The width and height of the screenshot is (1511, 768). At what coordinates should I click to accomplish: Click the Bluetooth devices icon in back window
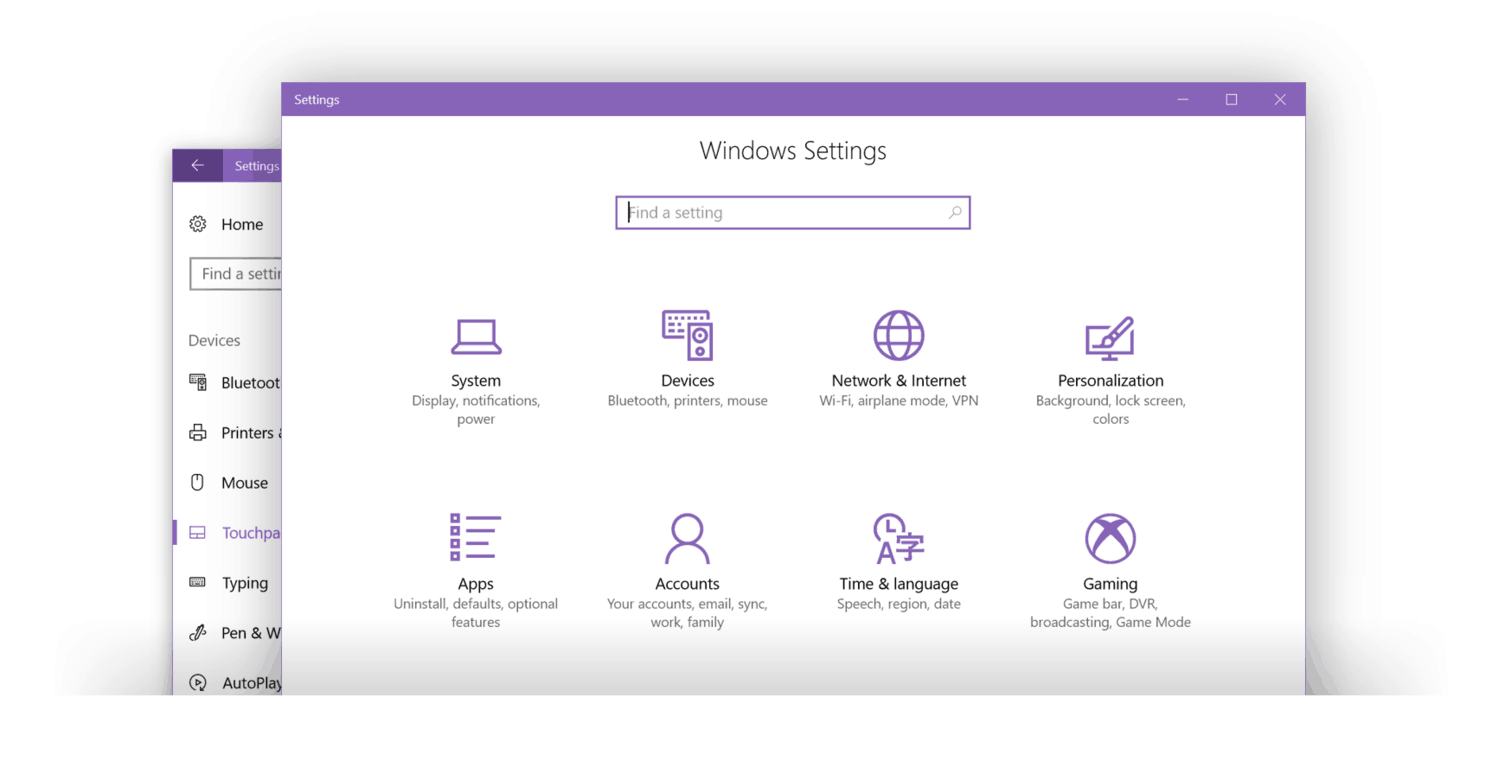(x=198, y=382)
